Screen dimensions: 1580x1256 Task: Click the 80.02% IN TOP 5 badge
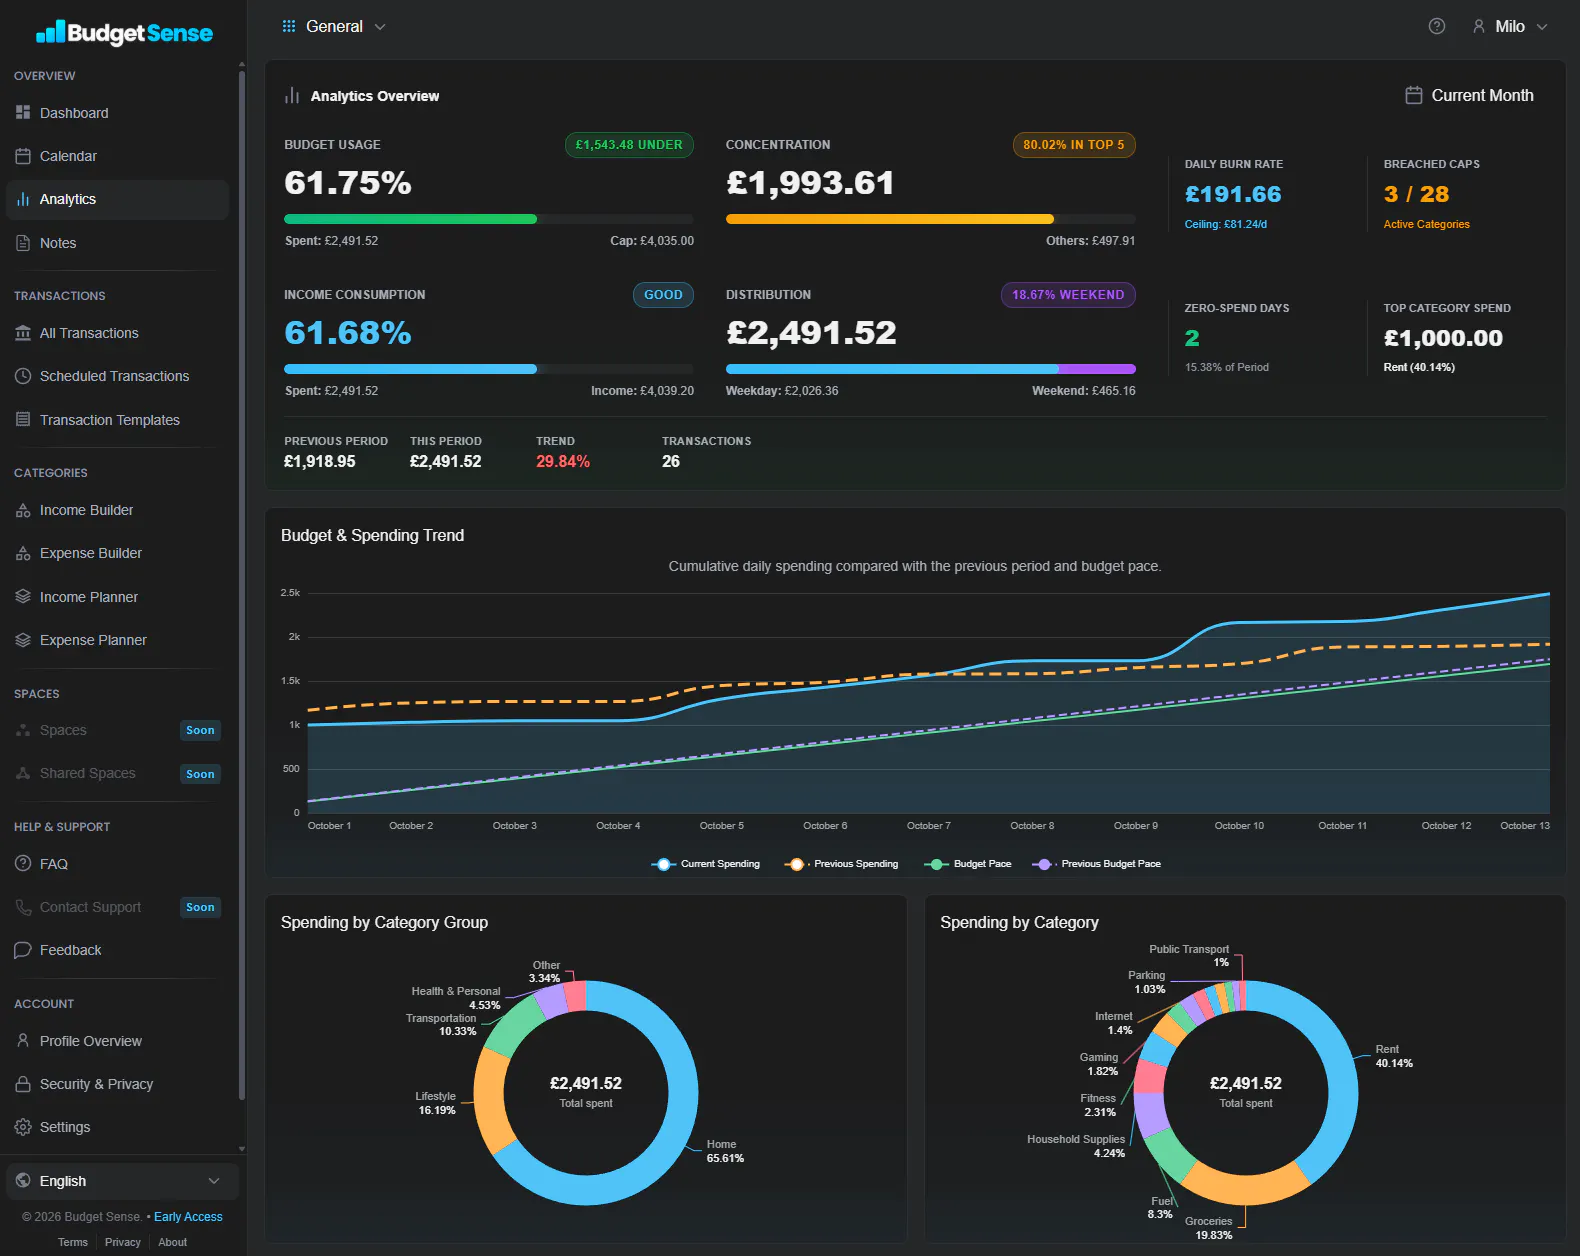click(1074, 145)
